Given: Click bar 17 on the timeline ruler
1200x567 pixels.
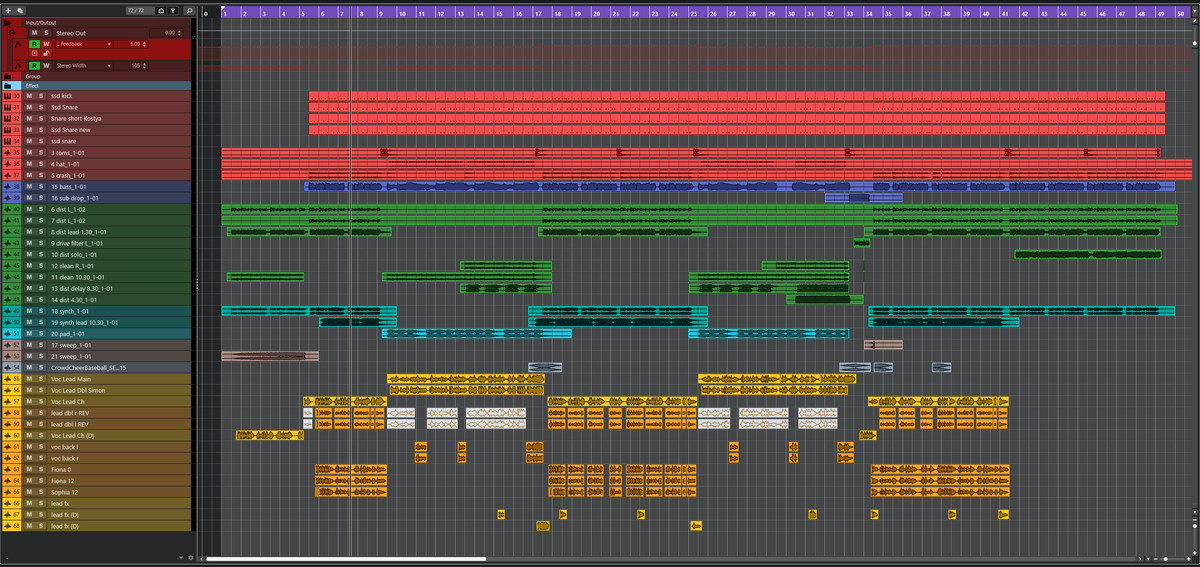Looking at the screenshot, I should [538, 12].
